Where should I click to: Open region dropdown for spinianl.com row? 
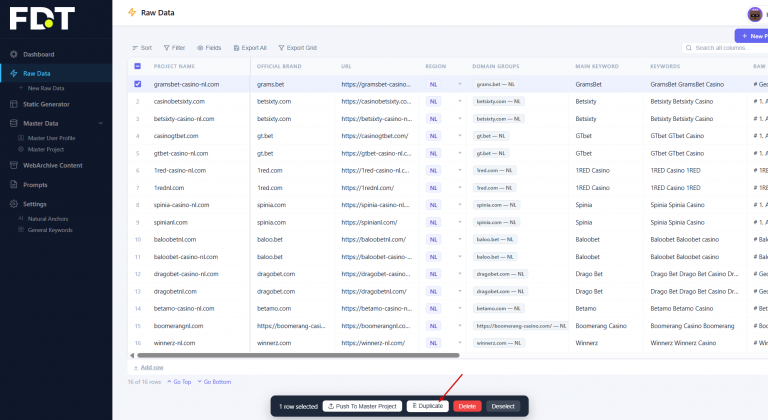pyautogui.click(x=459, y=222)
